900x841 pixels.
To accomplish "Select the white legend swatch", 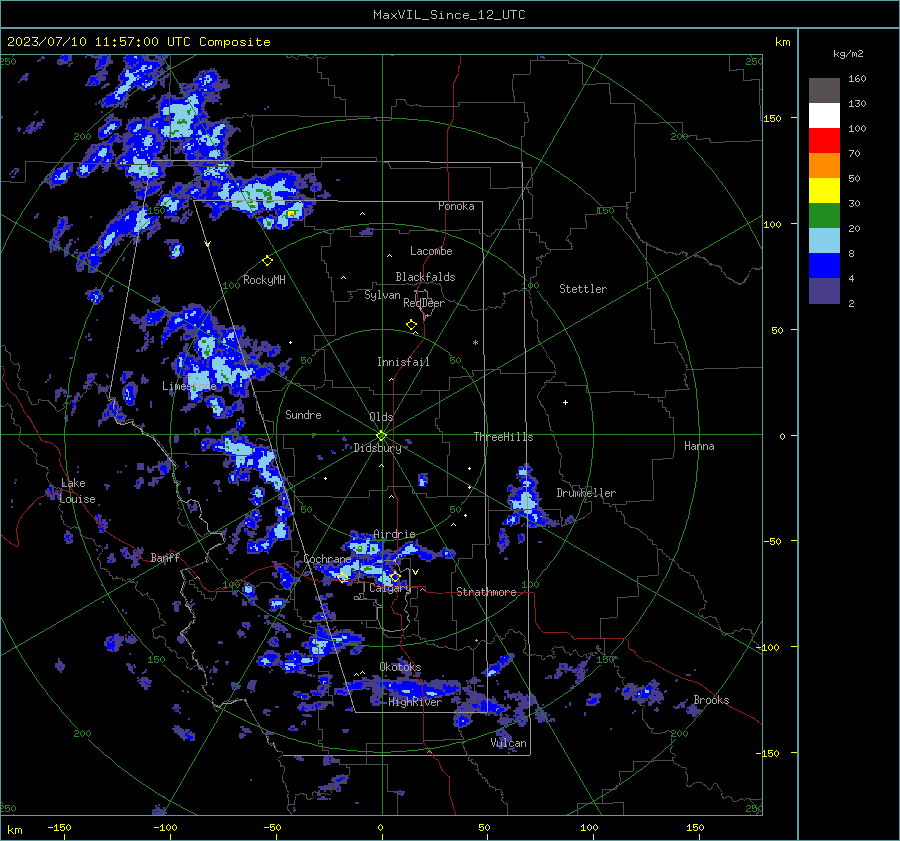I will [824, 116].
